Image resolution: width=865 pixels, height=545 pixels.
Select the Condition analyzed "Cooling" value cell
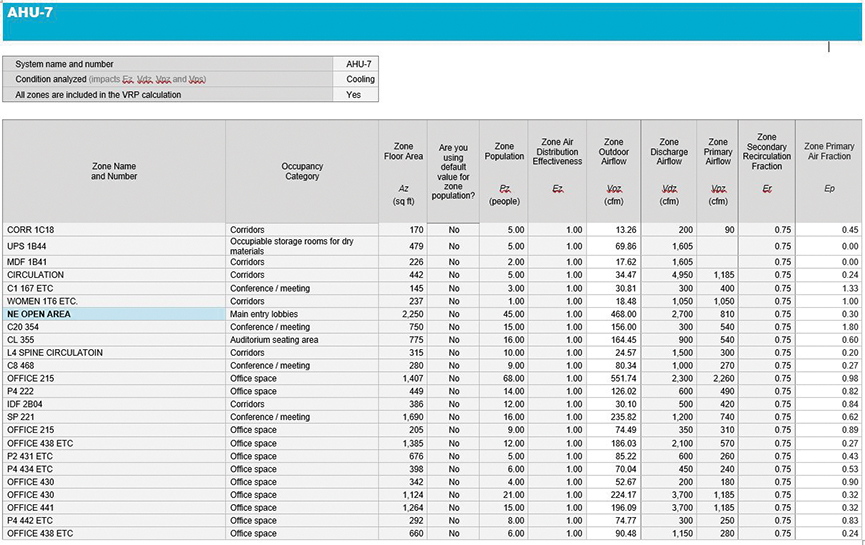click(355, 79)
